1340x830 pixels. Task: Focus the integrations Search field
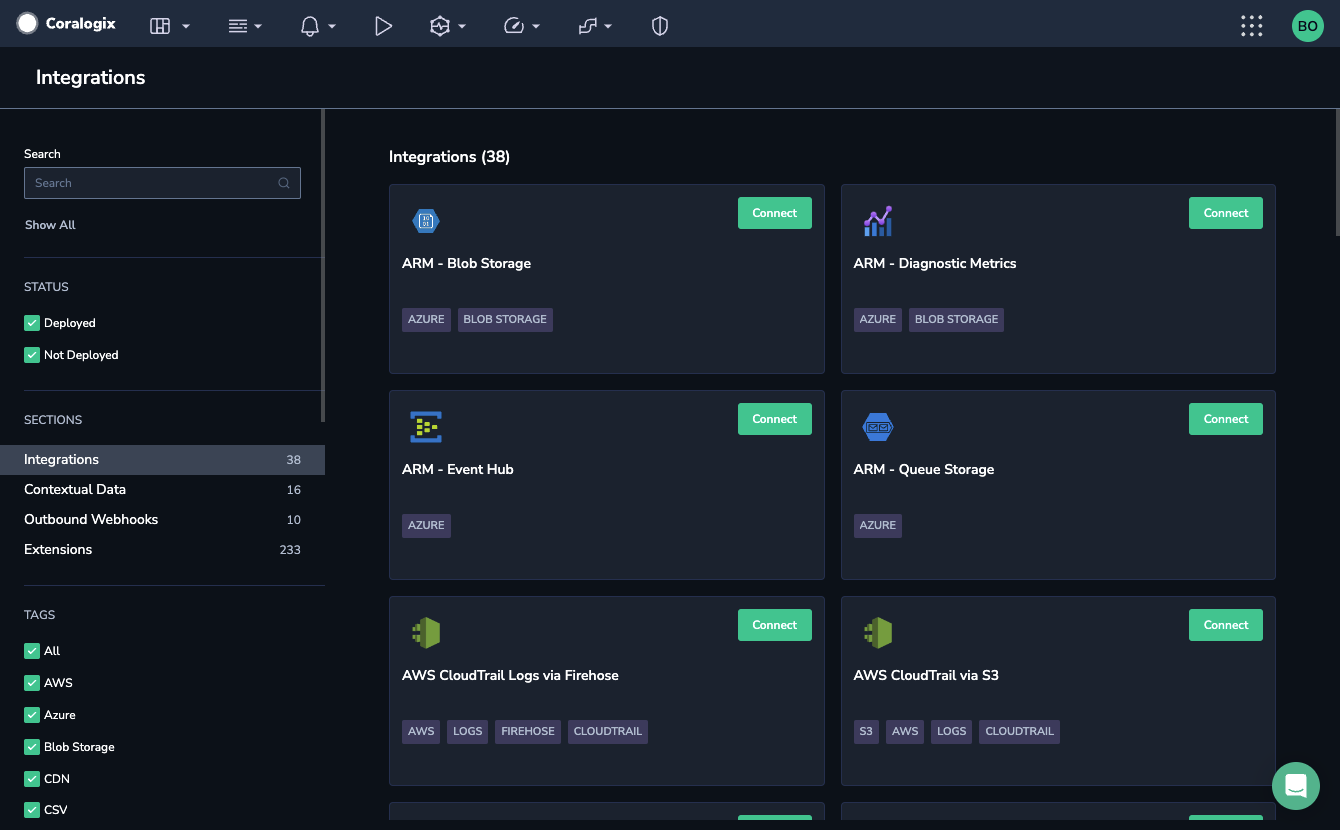[162, 183]
